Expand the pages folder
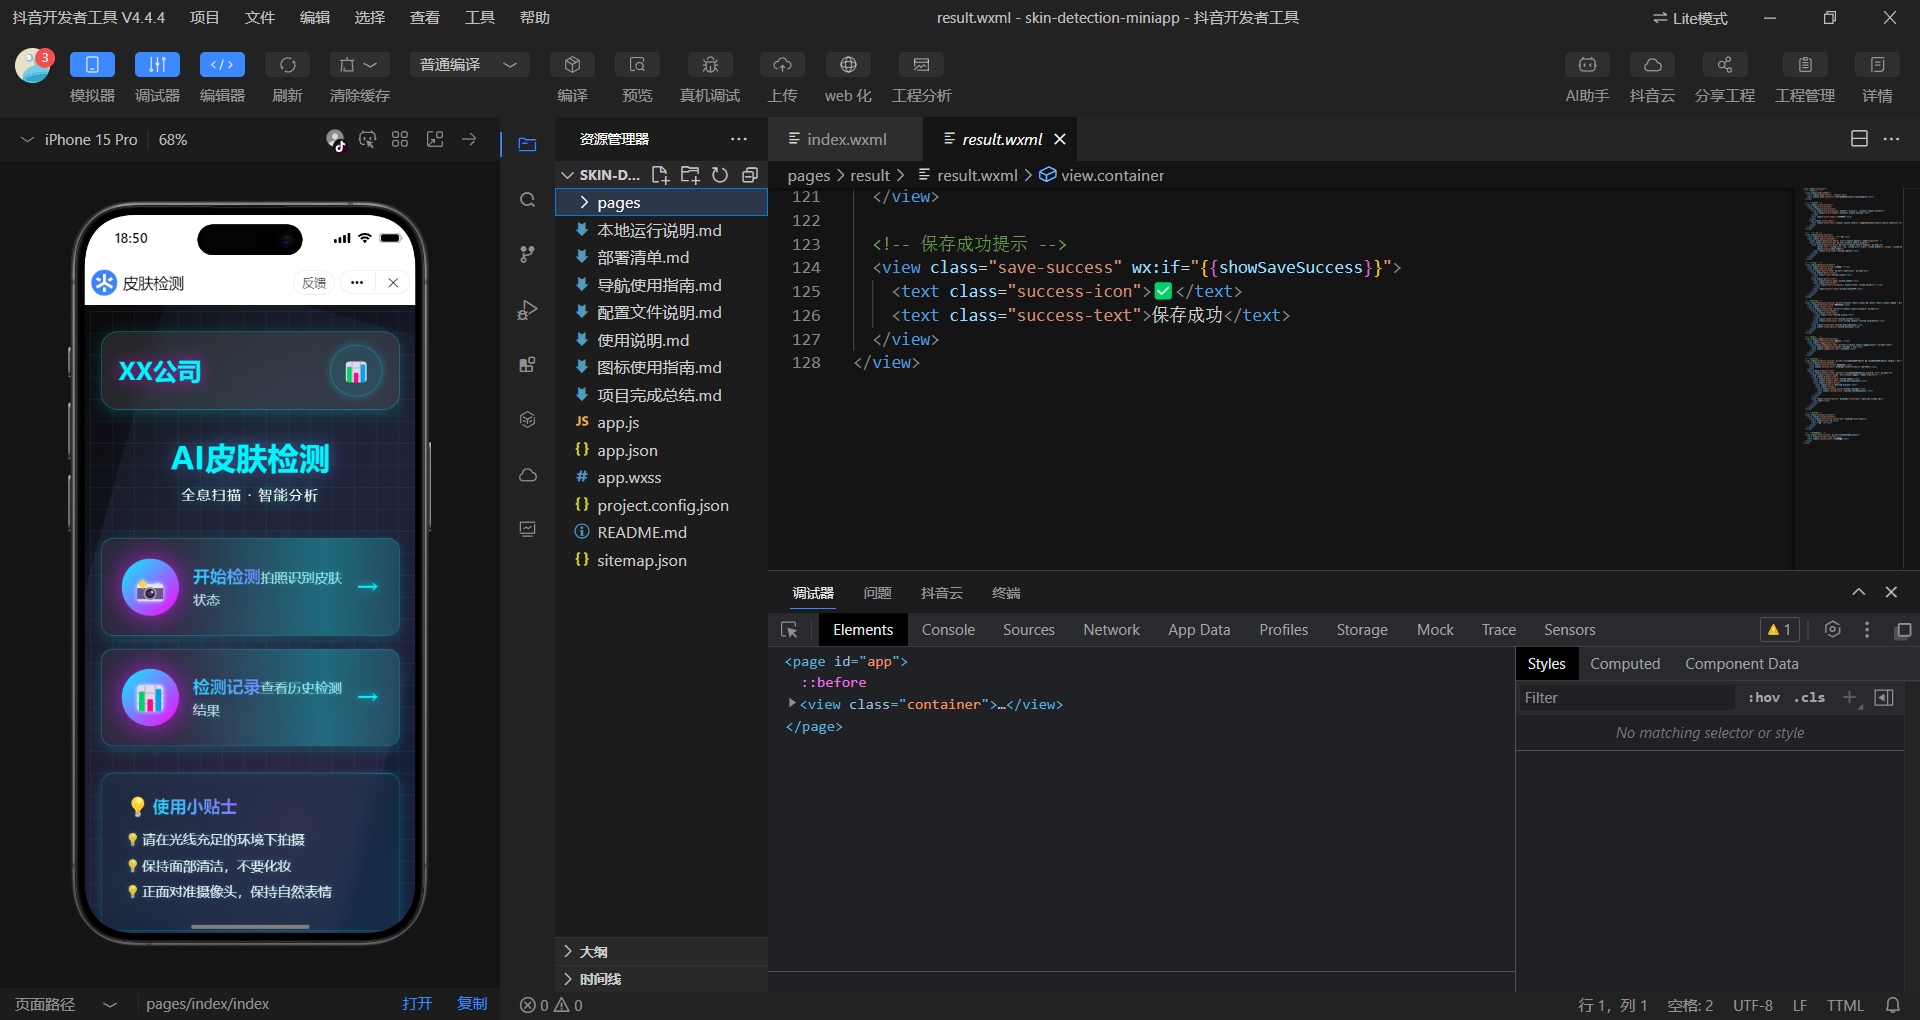Screen dimensions: 1920x1020 pos(619,203)
